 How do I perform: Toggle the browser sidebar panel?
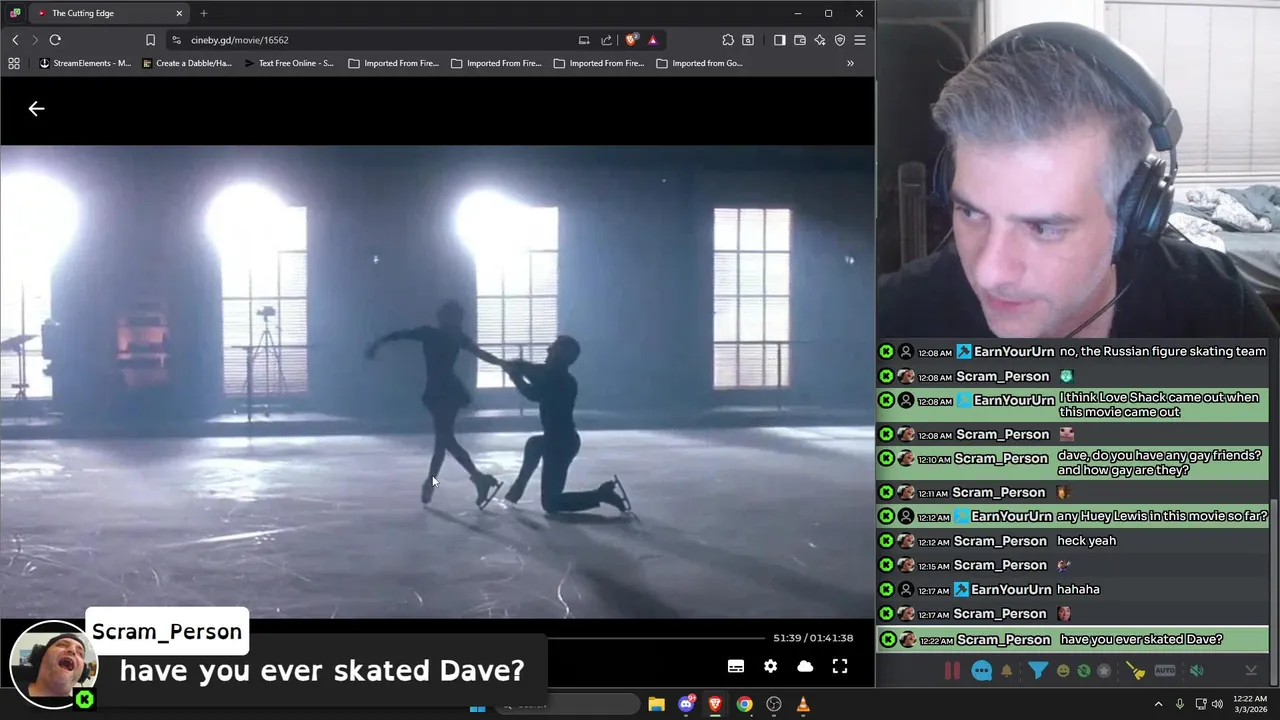point(780,40)
